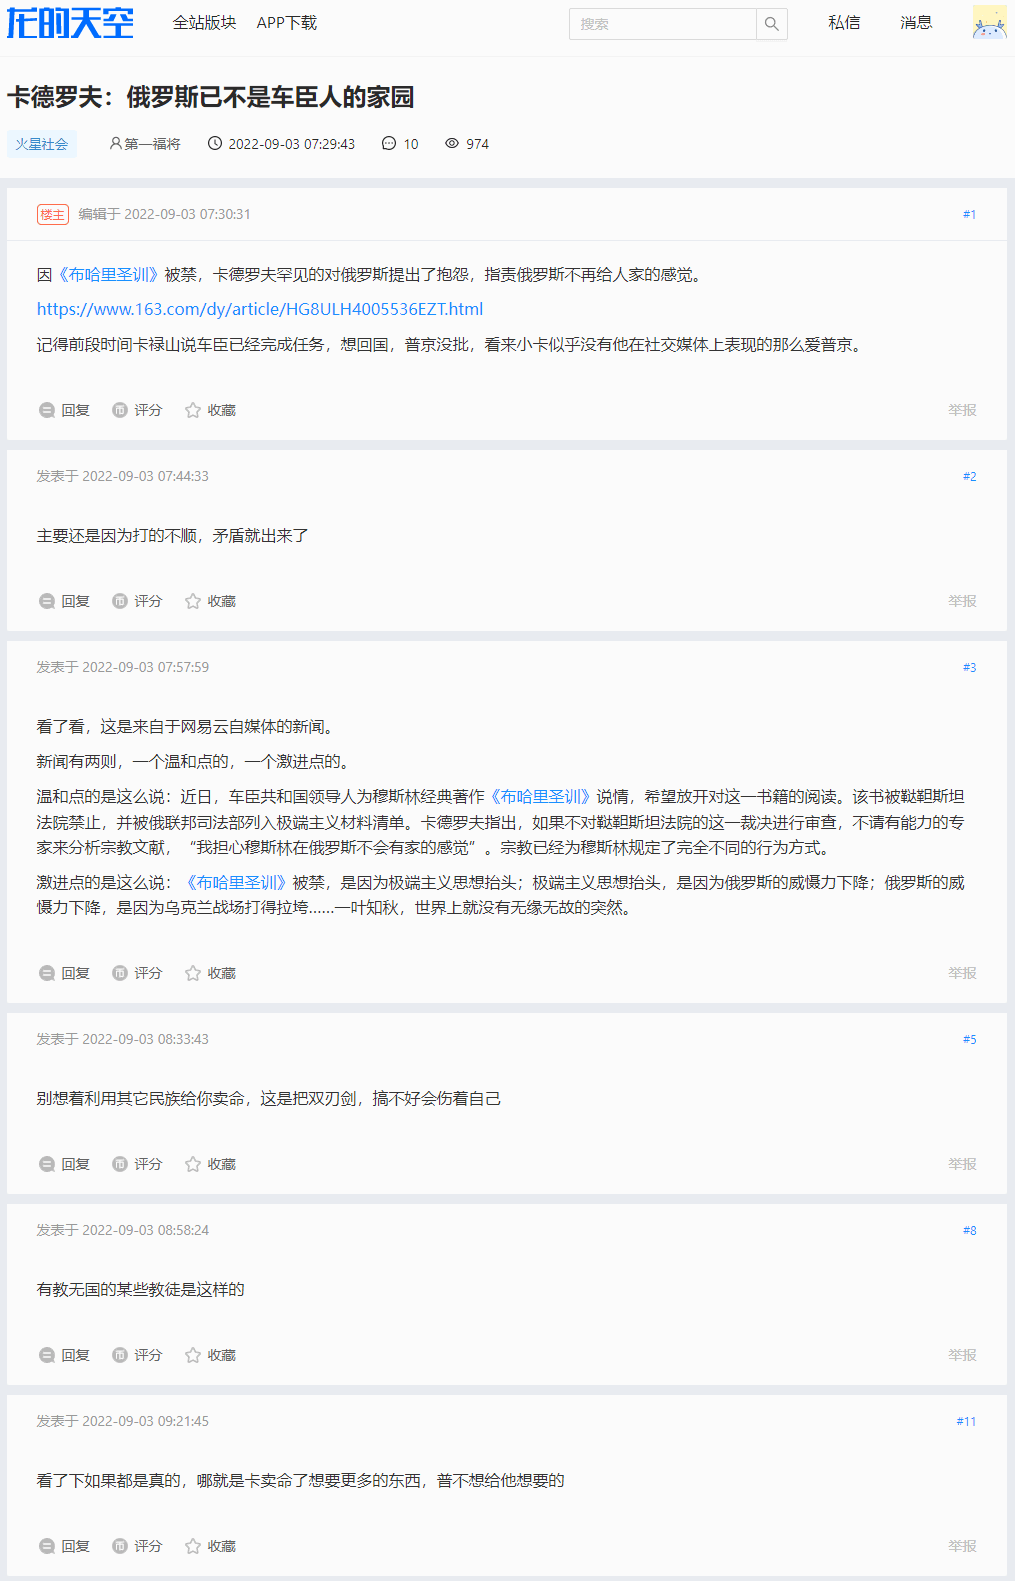Click the clock icon beside the post date
This screenshot has width=1015, height=1581.
tap(215, 144)
